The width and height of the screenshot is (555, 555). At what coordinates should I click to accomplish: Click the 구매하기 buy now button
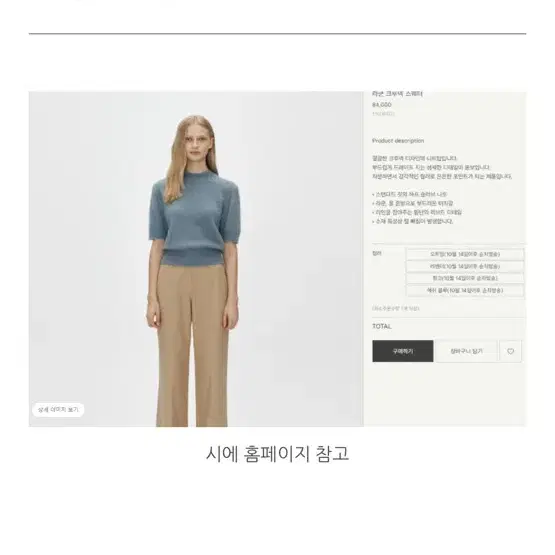(x=403, y=351)
